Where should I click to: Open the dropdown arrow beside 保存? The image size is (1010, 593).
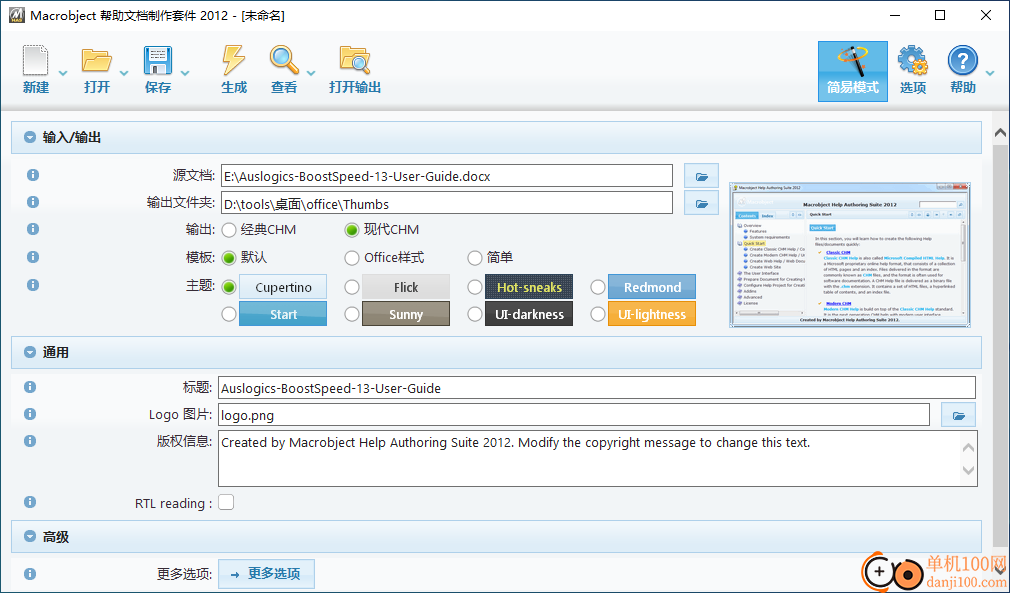(185, 73)
